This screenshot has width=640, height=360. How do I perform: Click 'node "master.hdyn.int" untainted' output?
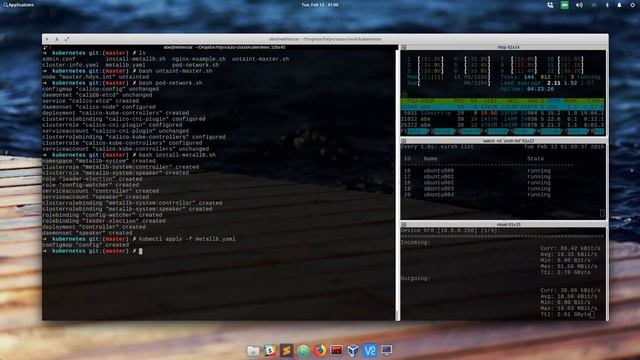(96, 77)
